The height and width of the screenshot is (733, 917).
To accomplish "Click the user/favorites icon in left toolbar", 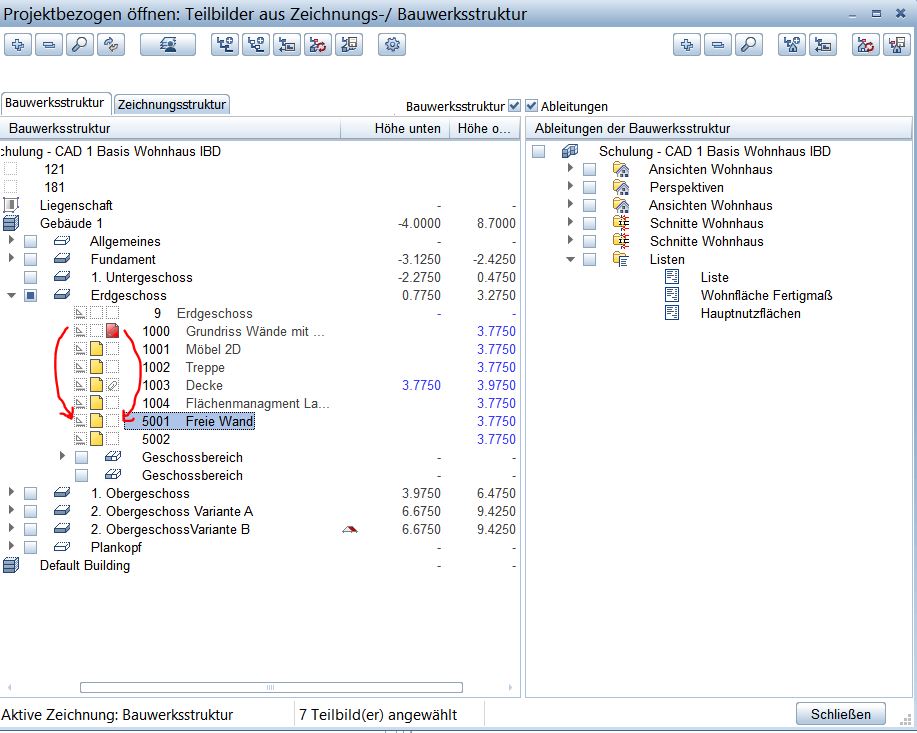I will point(167,45).
